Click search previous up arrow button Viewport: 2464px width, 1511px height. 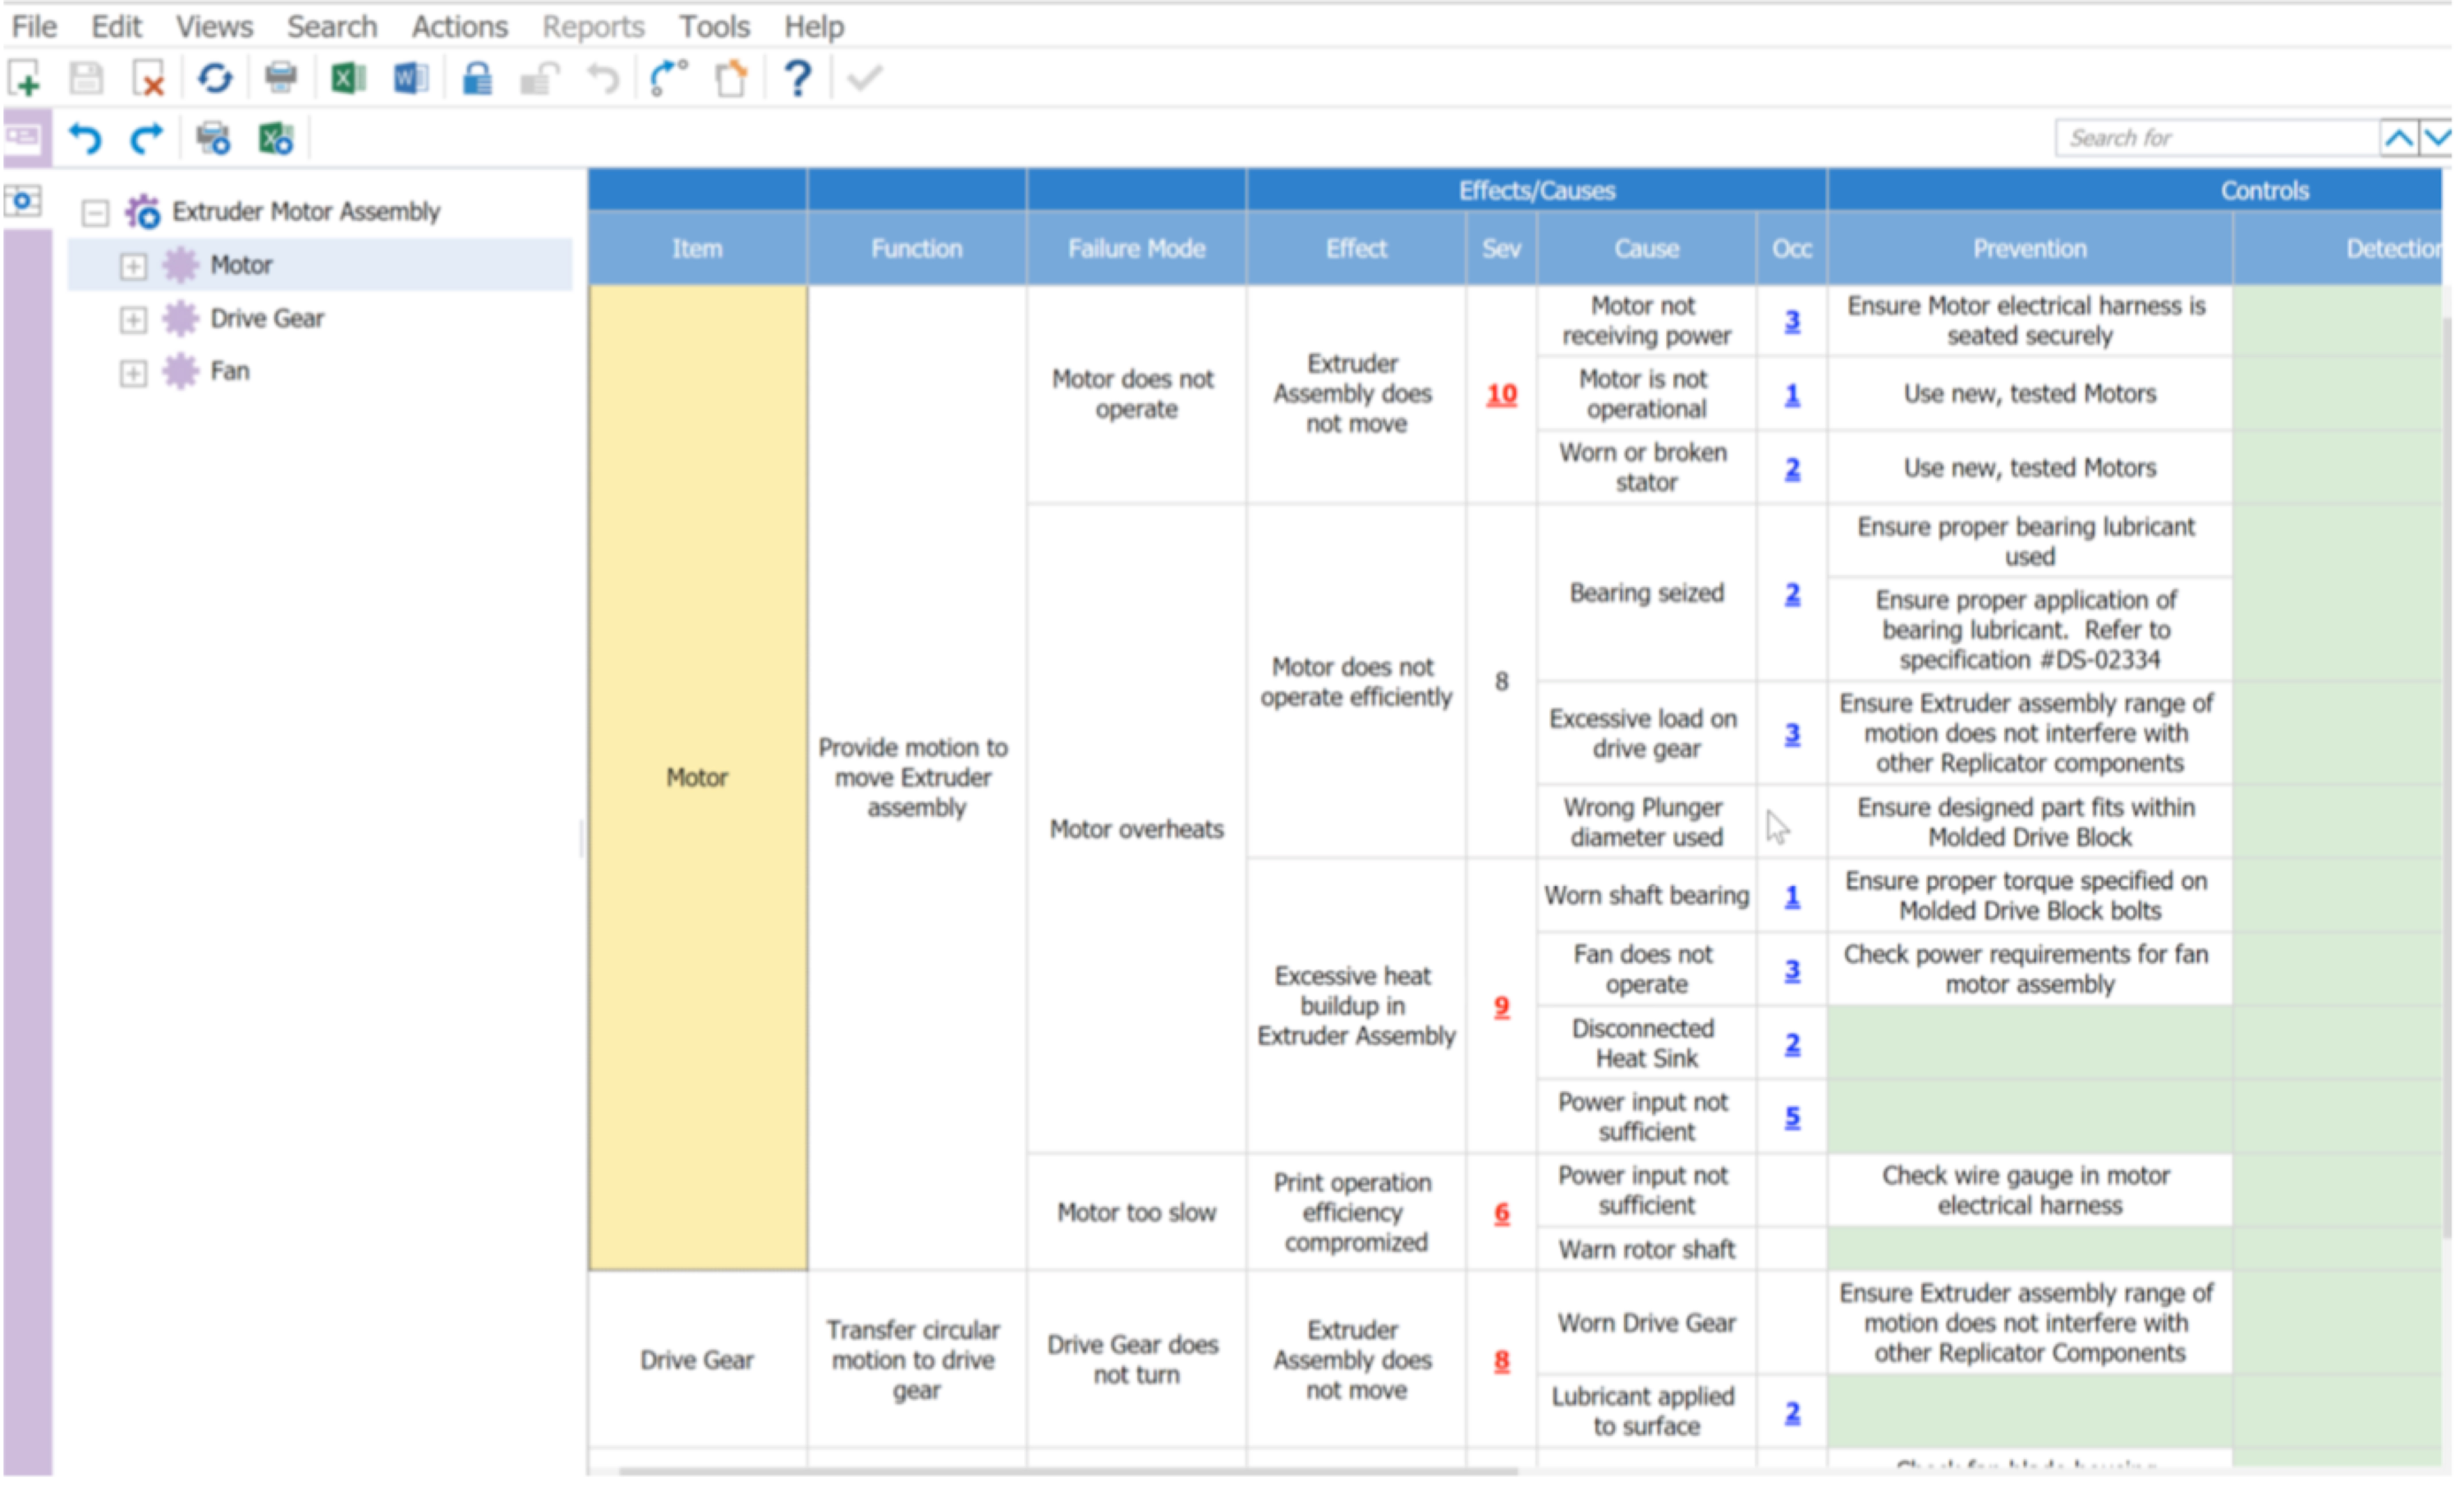[2398, 138]
